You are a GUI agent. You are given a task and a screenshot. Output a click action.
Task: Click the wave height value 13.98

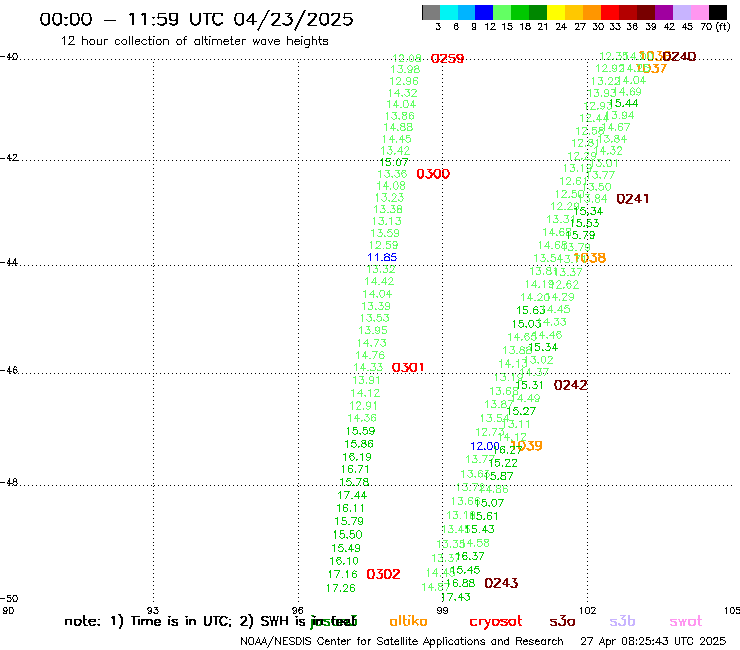click(x=405, y=69)
